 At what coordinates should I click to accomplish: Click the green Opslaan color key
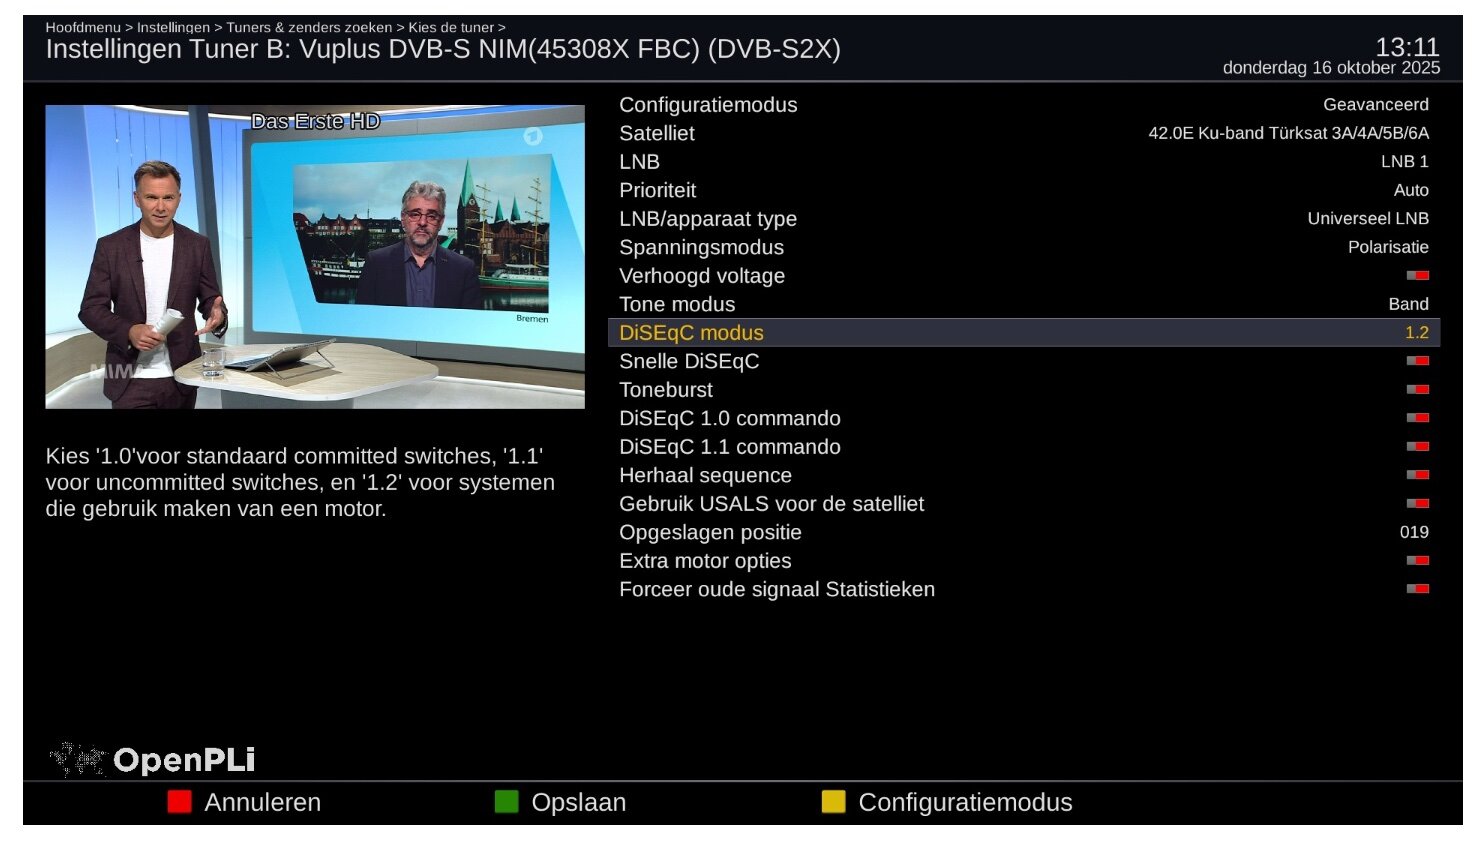point(507,802)
